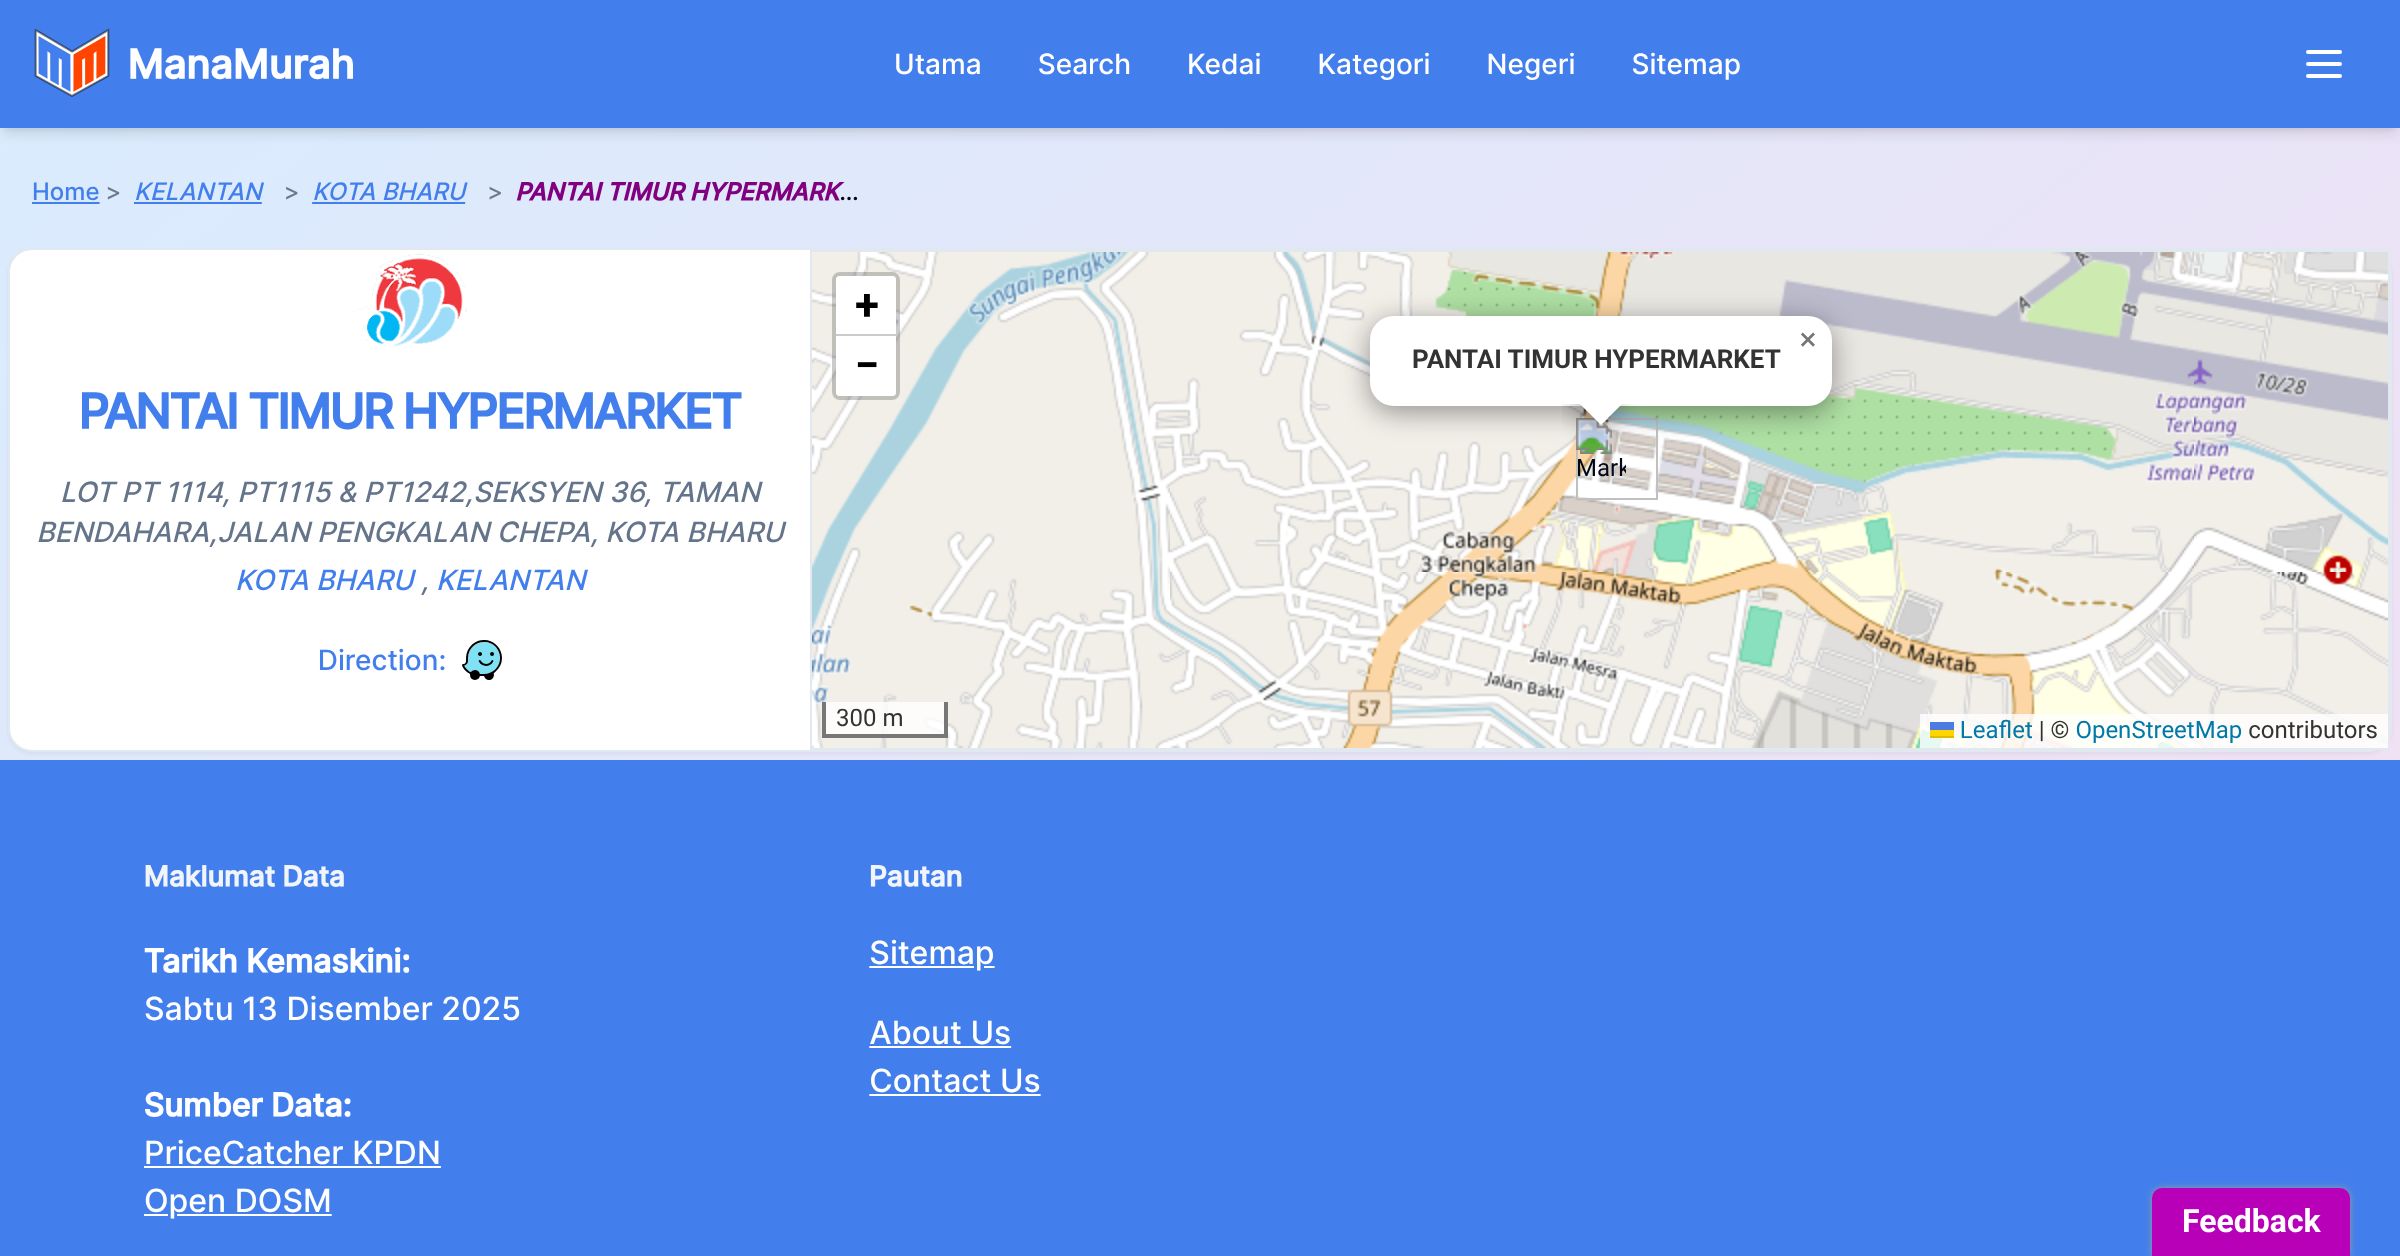Open the About Us footer link
The image size is (2400, 1256).
pyautogui.click(x=939, y=1033)
